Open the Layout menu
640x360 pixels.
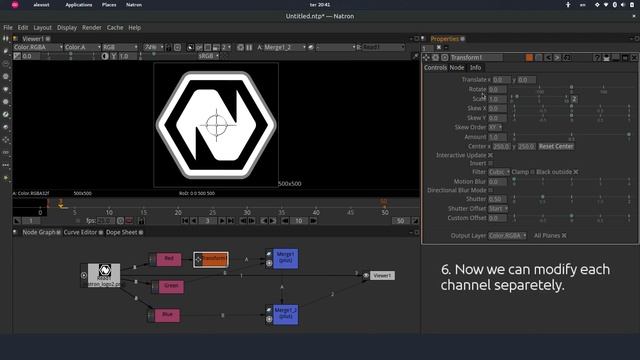(42, 27)
